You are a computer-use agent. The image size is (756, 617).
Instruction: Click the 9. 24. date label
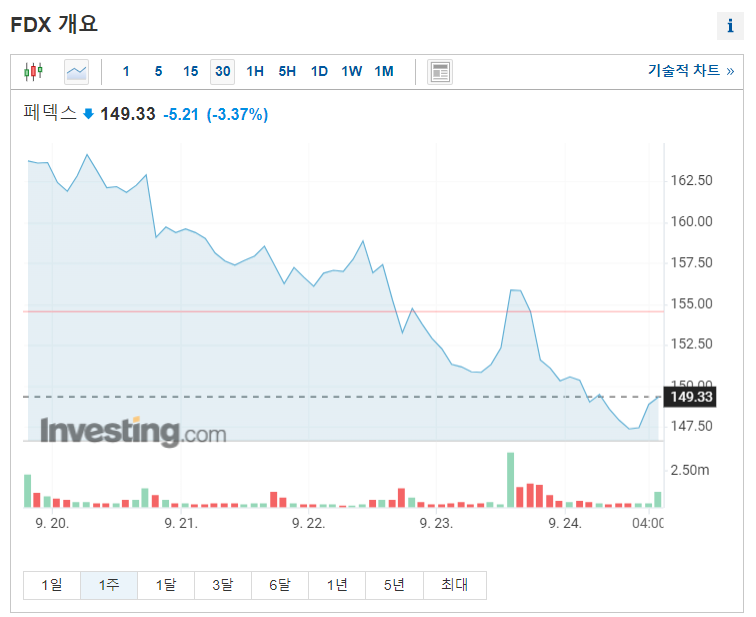tap(565, 523)
